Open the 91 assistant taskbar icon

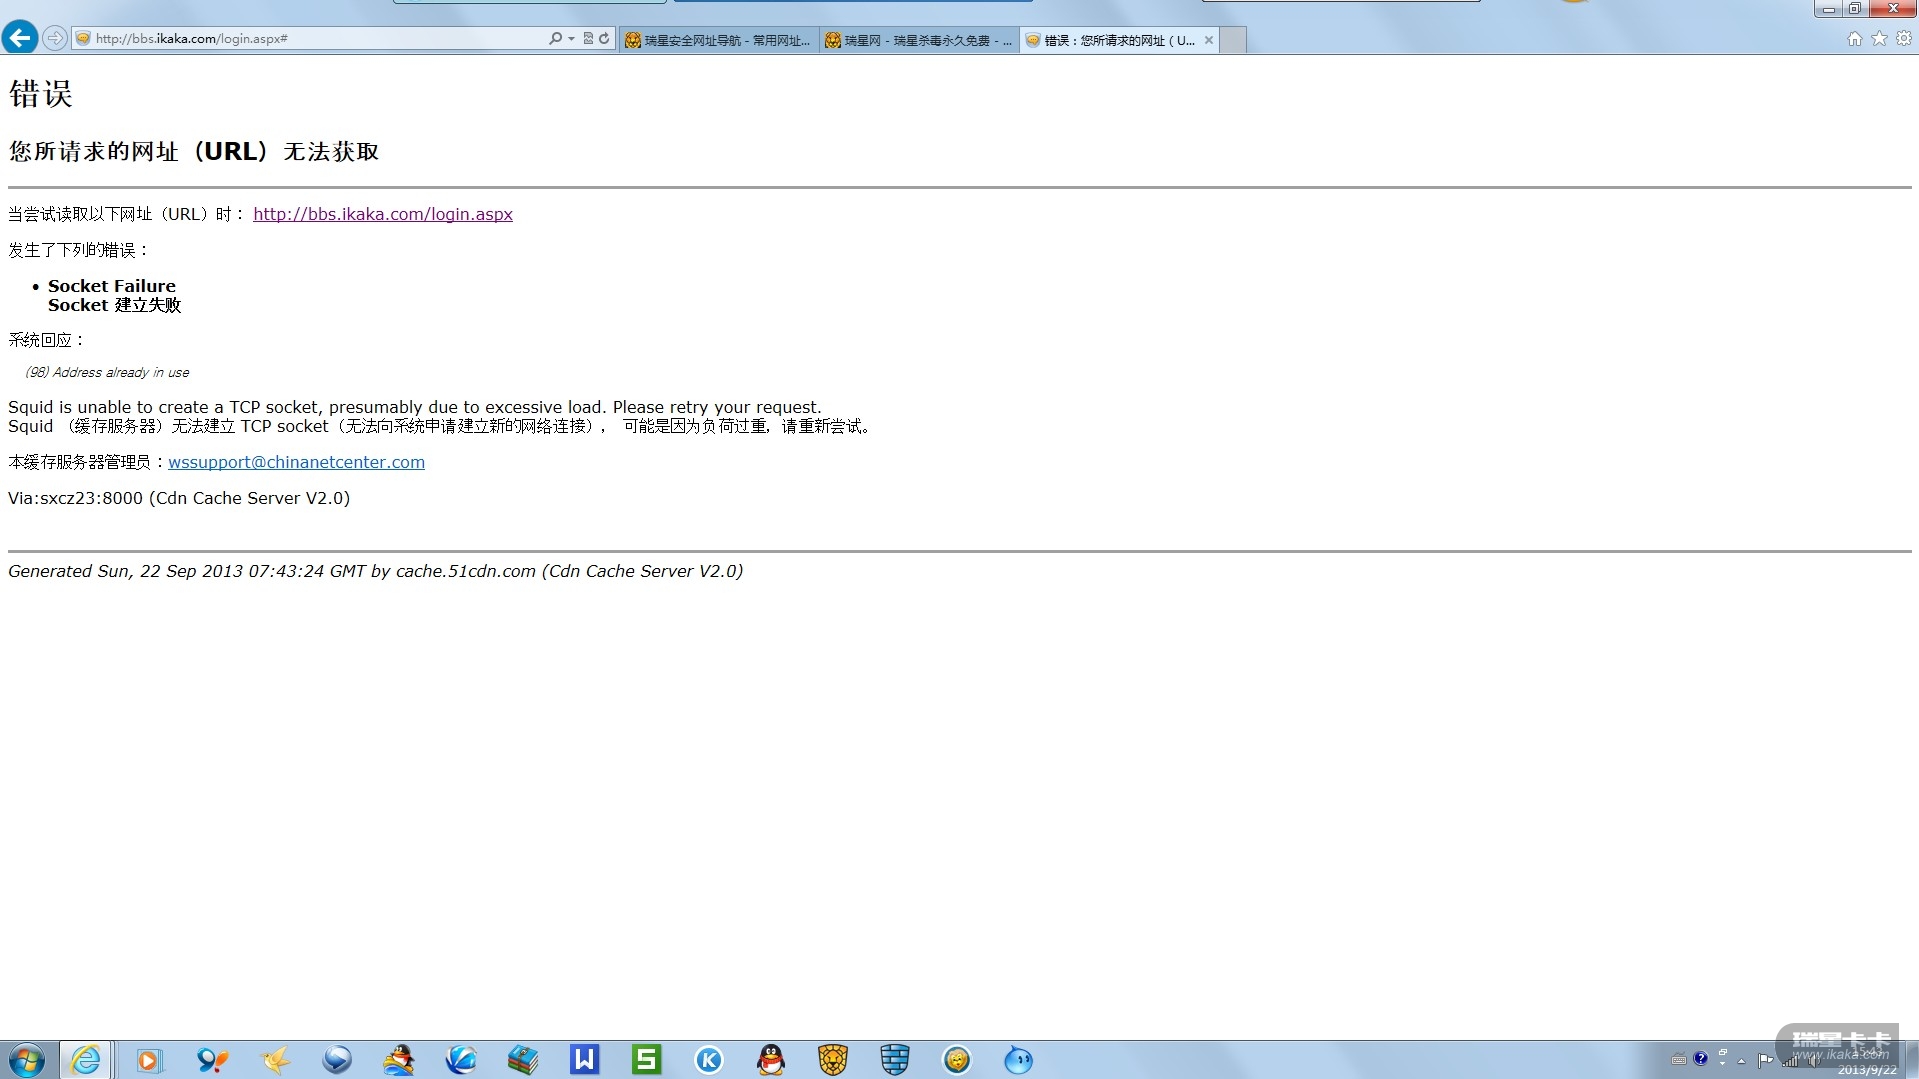click(x=211, y=1060)
